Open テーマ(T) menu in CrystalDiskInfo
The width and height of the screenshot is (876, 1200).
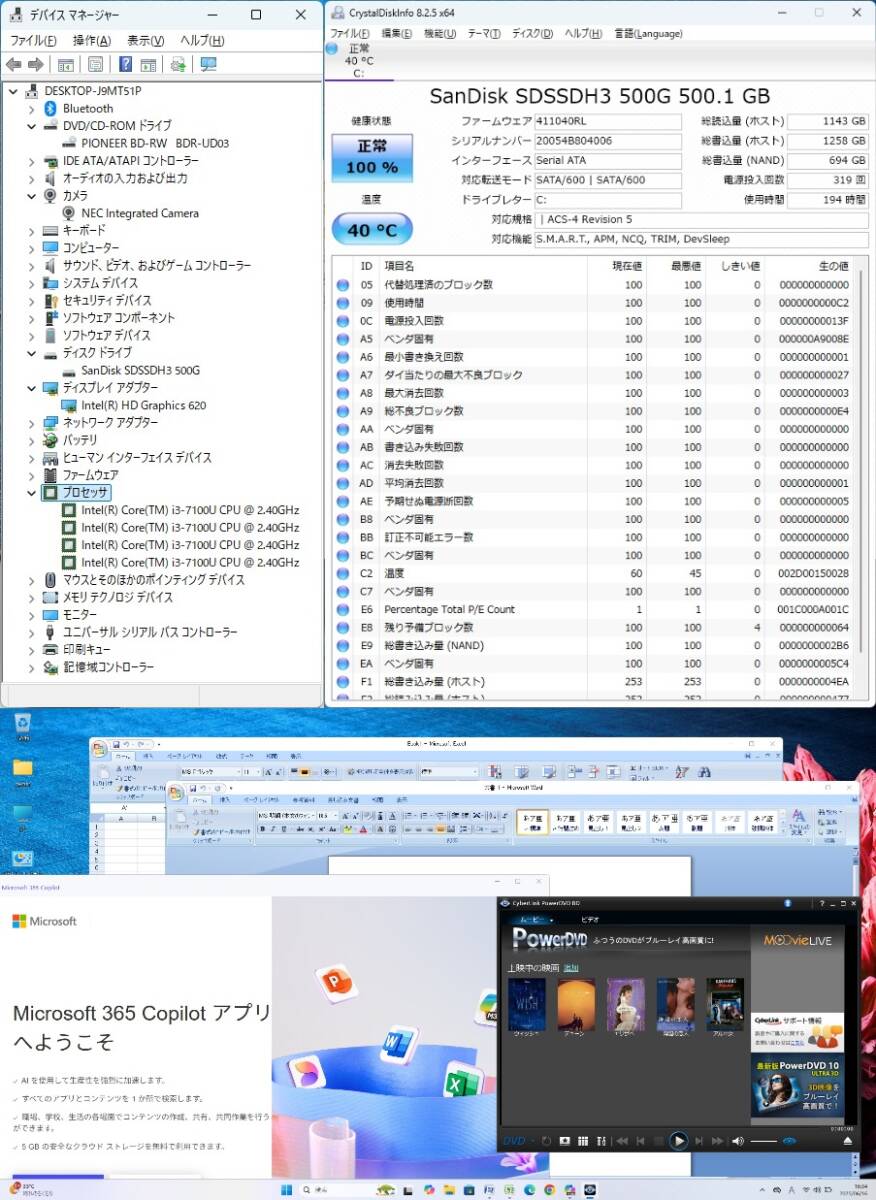pyautogui.click(x=483, y=33)
